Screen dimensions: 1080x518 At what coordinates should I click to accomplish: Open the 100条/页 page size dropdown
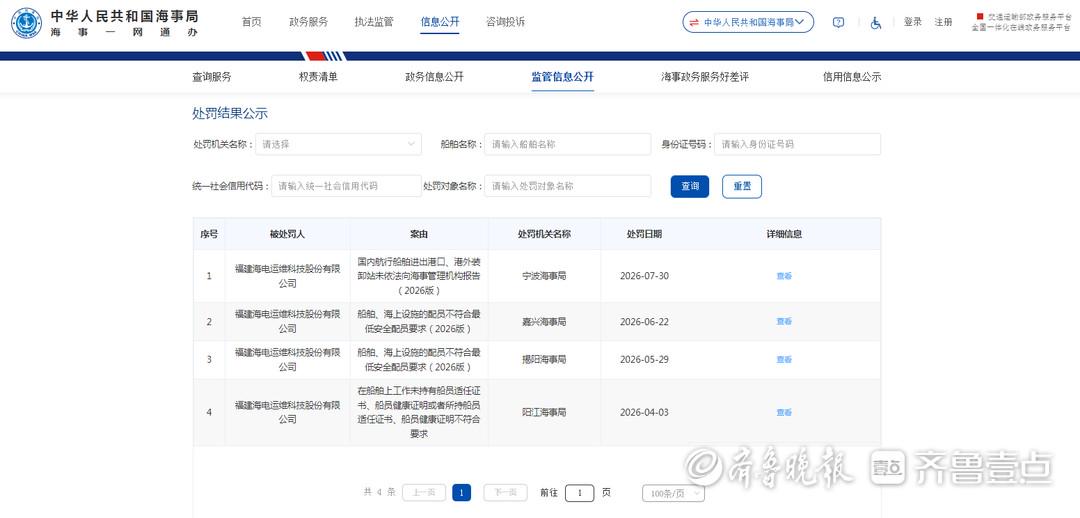pyautogui.click(x=674, y=493)
